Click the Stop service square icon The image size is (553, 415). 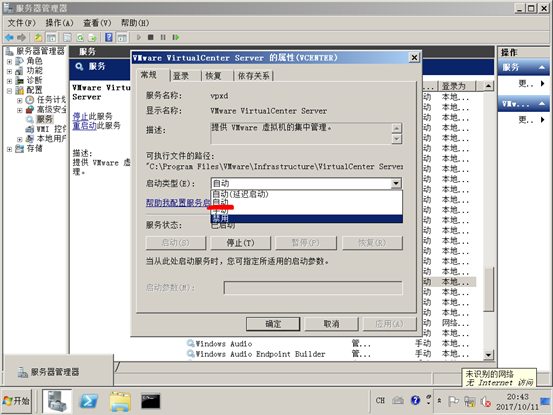[151, 37]
